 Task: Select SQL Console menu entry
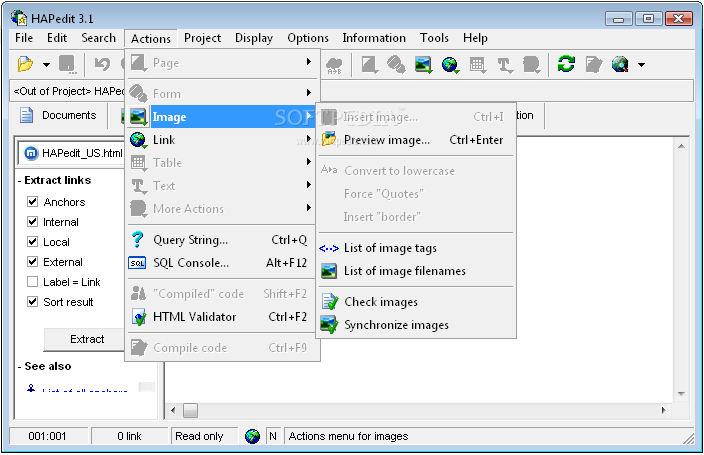tap(222, 263)
